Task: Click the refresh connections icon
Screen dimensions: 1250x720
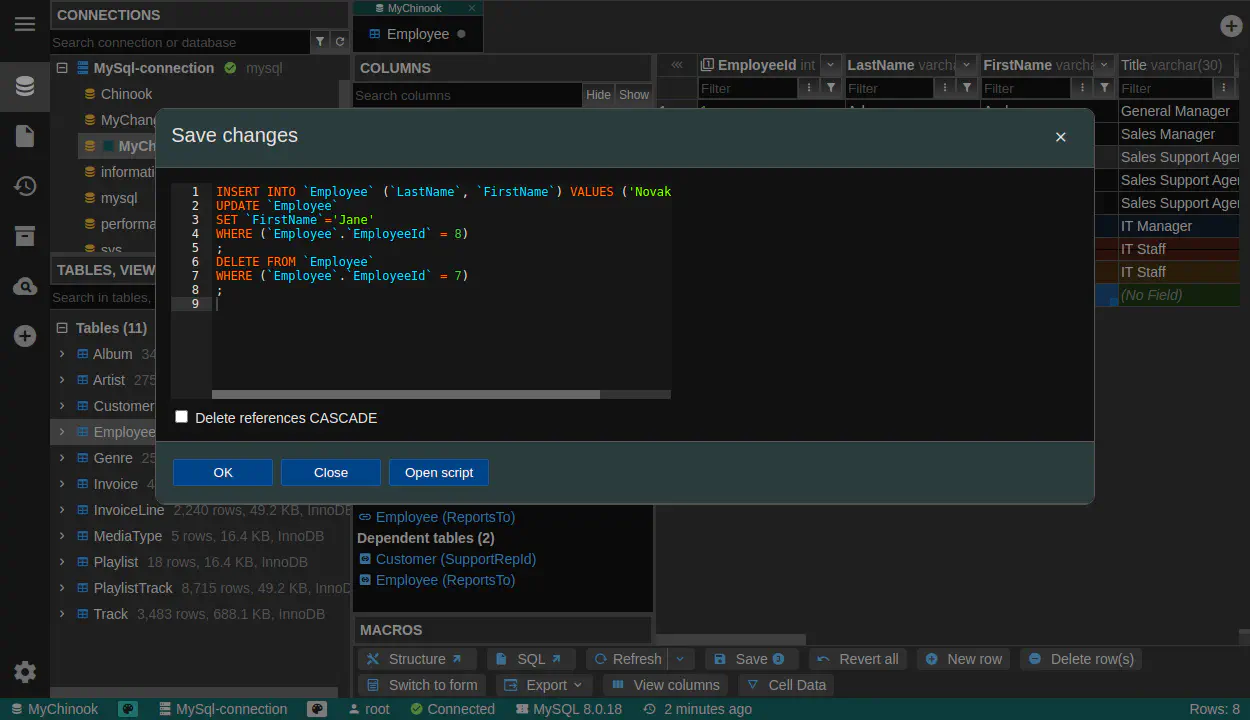Action: (x=340, y=42)
